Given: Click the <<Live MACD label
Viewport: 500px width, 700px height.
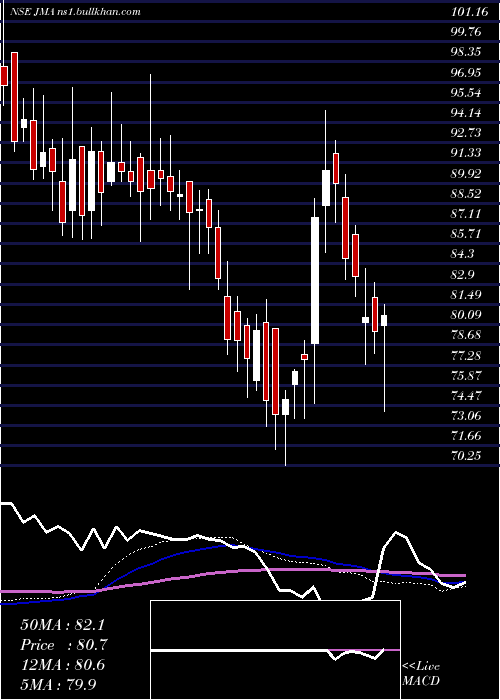Looking at the screenshot, I should (421, 673).
